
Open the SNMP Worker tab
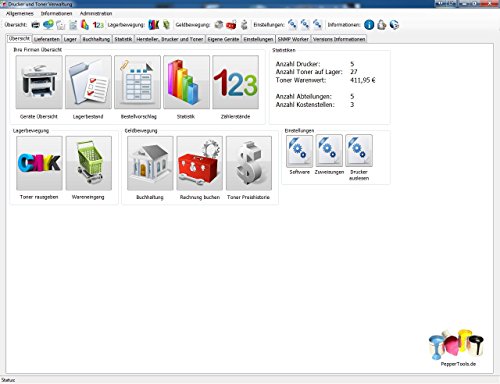[x=293, y=39]
